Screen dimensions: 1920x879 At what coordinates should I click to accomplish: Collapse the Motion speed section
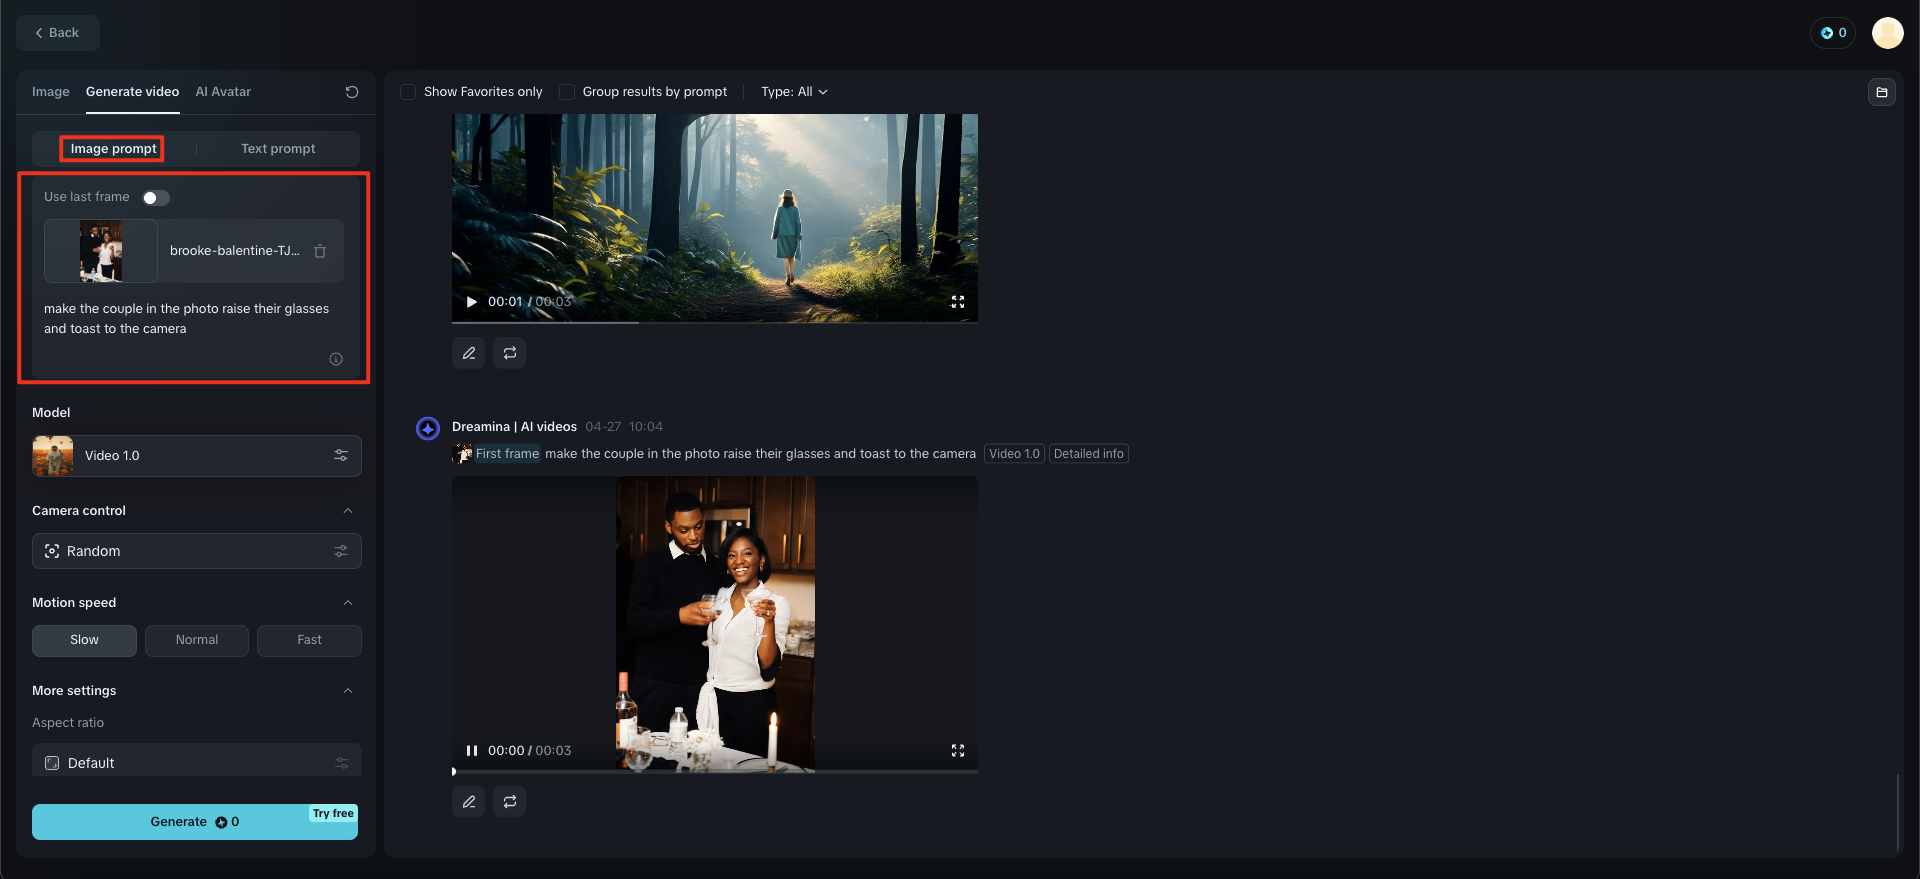pyautogui.click(x=348, y=603)
